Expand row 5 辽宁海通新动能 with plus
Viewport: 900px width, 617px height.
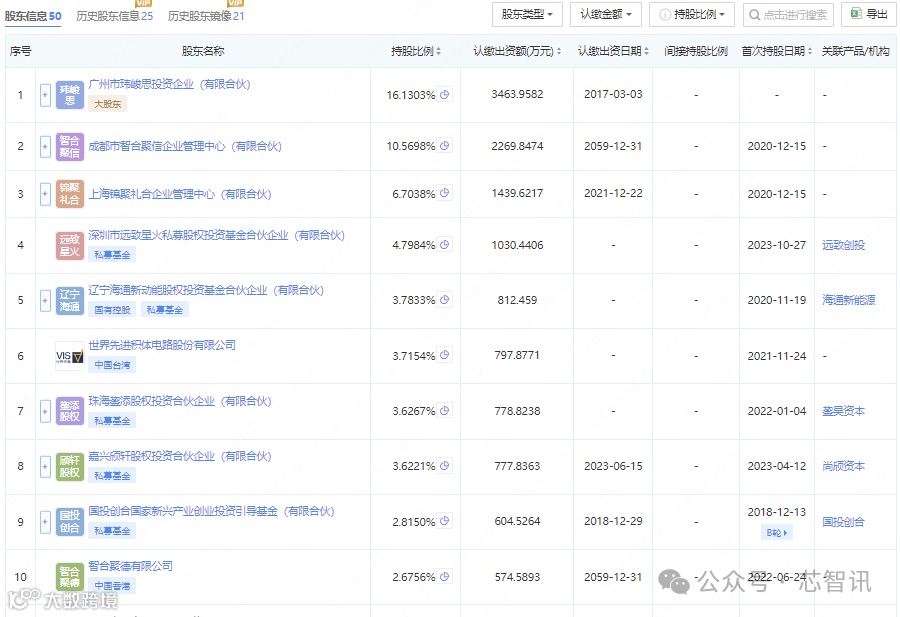pyautogui.click(x=45, y=300)
